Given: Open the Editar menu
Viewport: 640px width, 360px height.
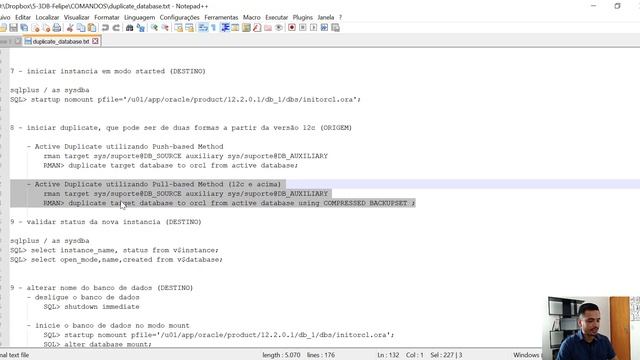Looking at the screenshot, I should pyautogui.click(x=23, y=17).
